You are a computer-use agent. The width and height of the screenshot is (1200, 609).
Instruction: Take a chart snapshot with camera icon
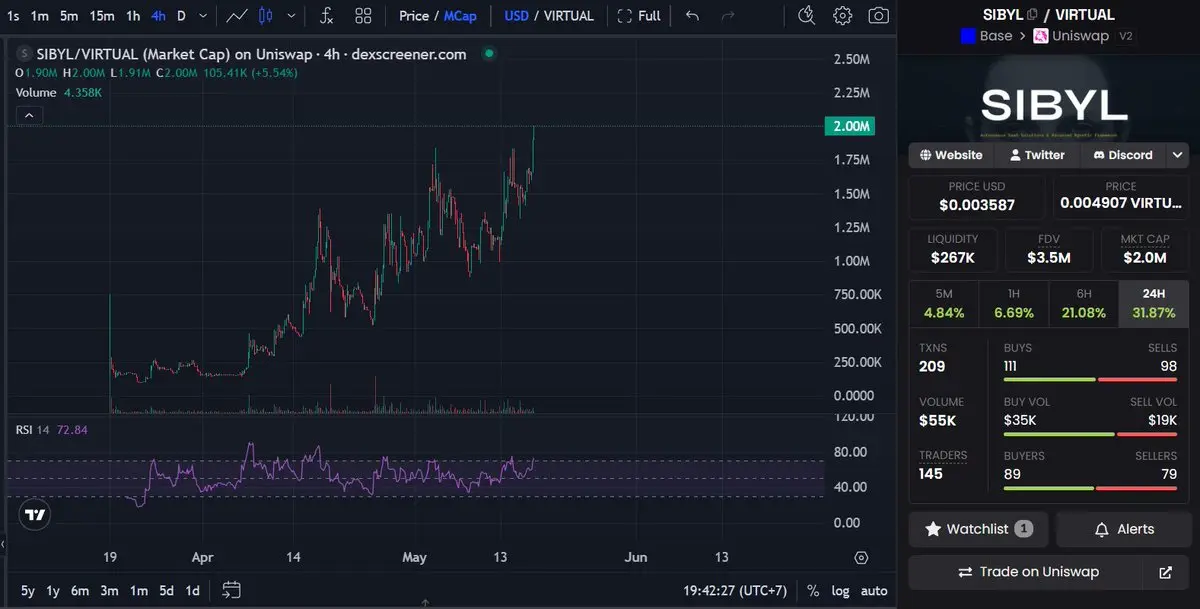point(878,16)
